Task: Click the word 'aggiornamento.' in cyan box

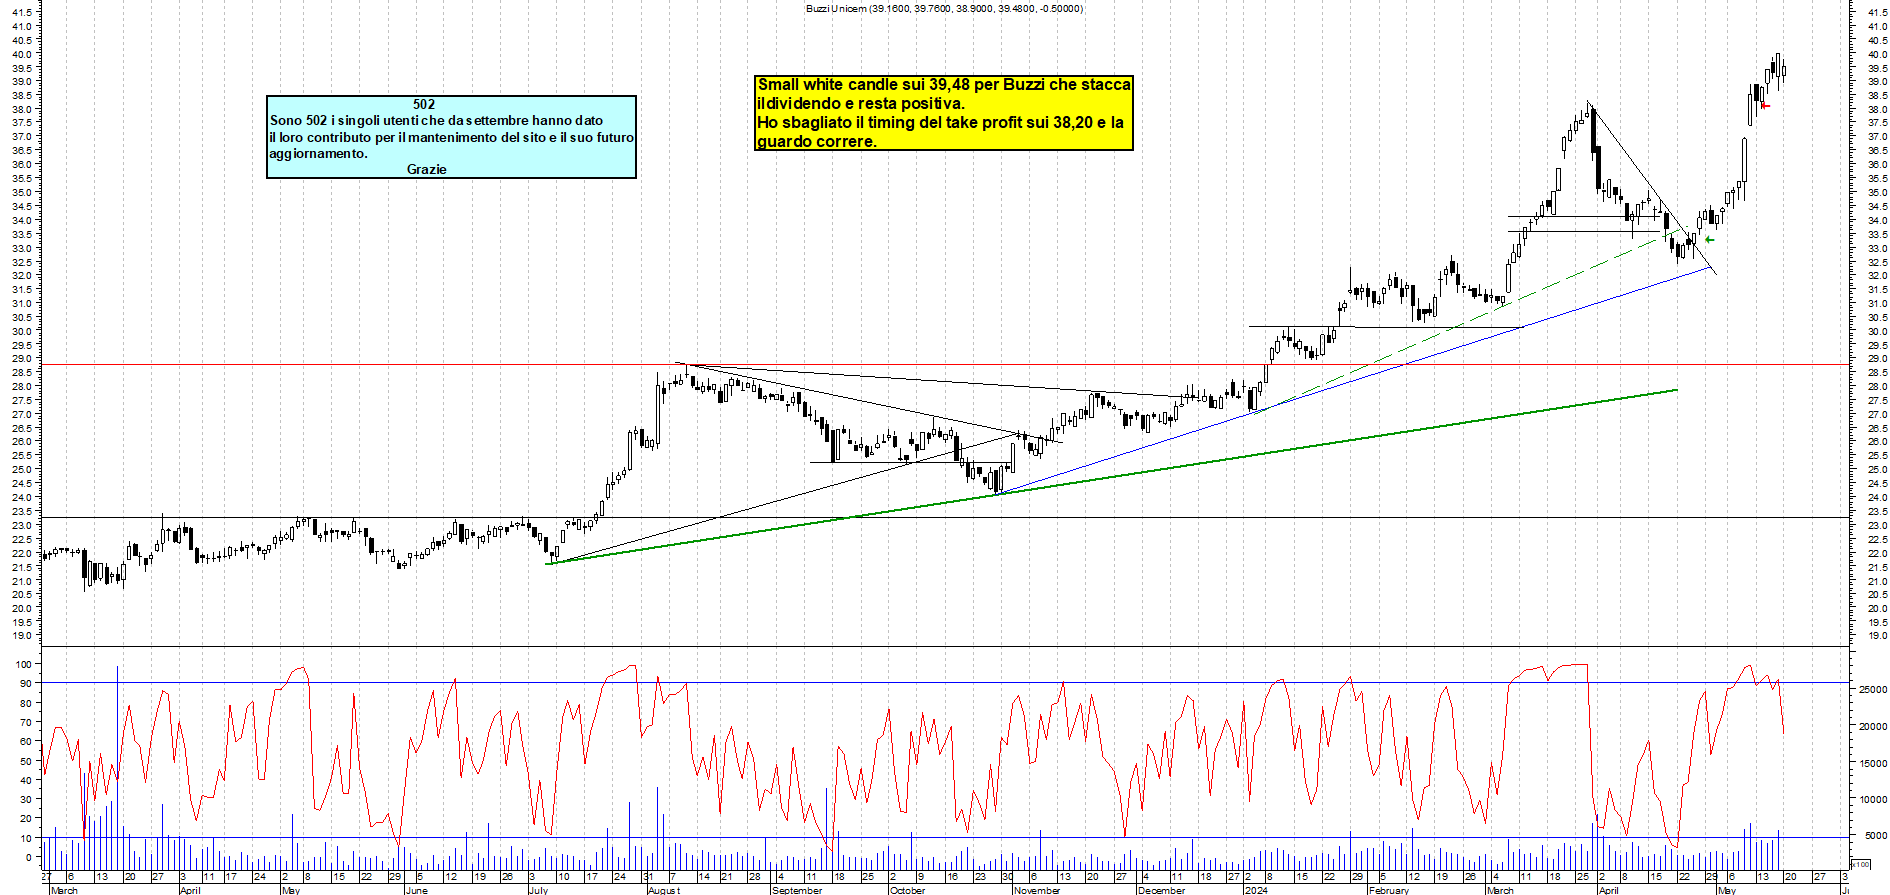Action: (319, 153)
